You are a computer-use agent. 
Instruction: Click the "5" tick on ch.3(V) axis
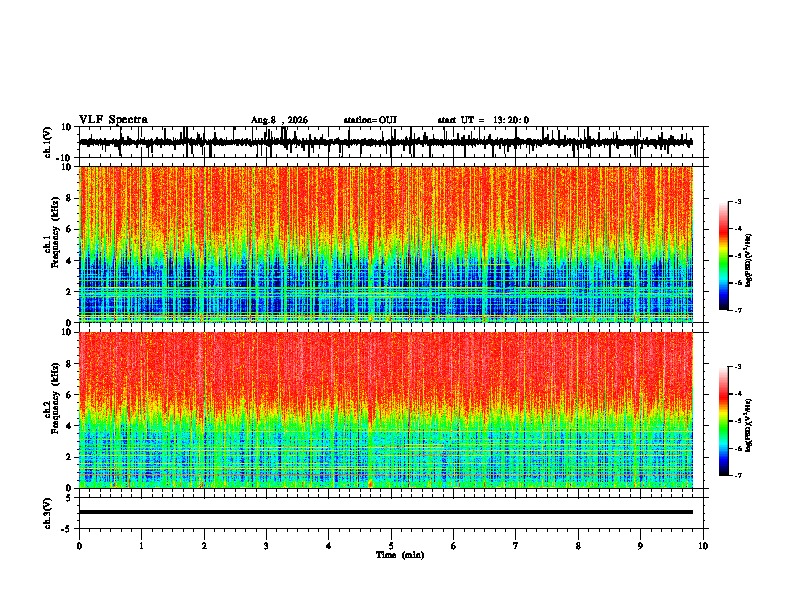coord(69,498)
